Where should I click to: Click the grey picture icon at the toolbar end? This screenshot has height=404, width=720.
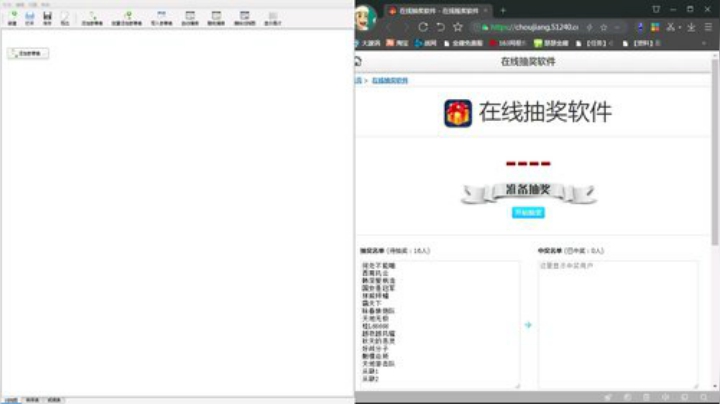point(273,18)
